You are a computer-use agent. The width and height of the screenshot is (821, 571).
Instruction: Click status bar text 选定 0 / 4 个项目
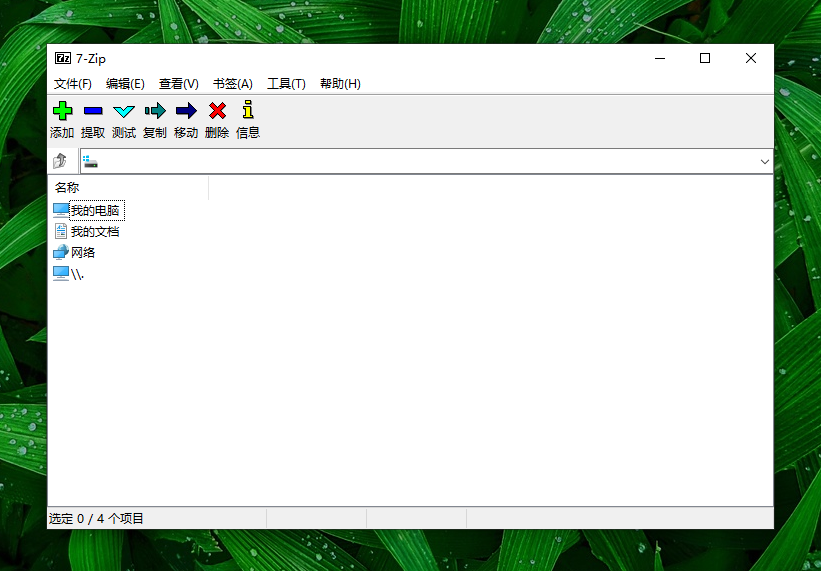tap(96, 519)
